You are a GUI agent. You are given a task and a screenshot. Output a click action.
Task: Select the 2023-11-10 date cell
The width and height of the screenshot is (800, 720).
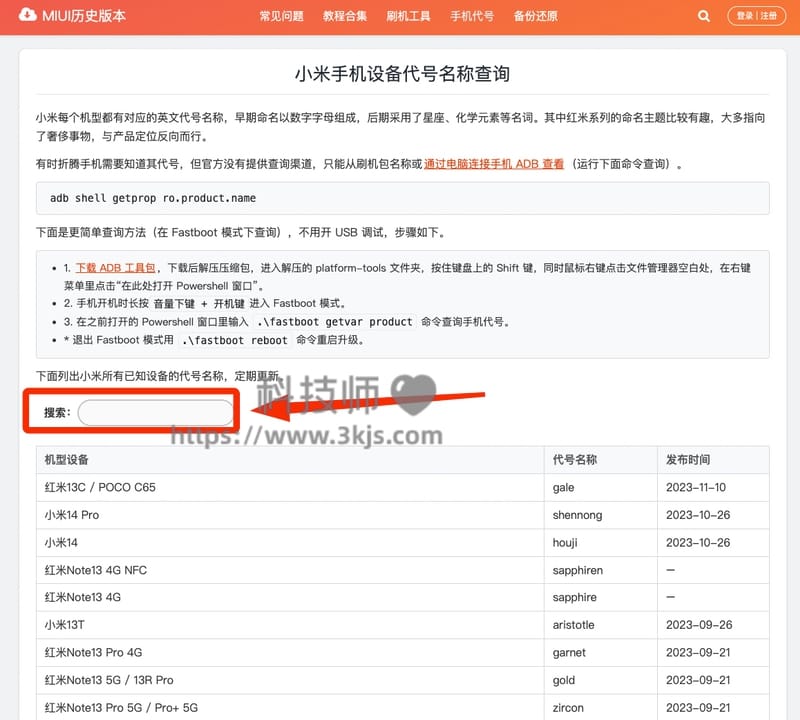click(x=713, y=487)
